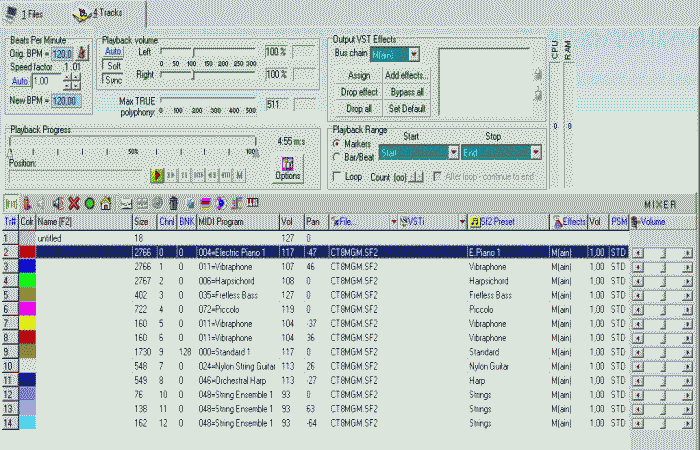
Task: Enable the Loop checkbox
Action: 336,176
